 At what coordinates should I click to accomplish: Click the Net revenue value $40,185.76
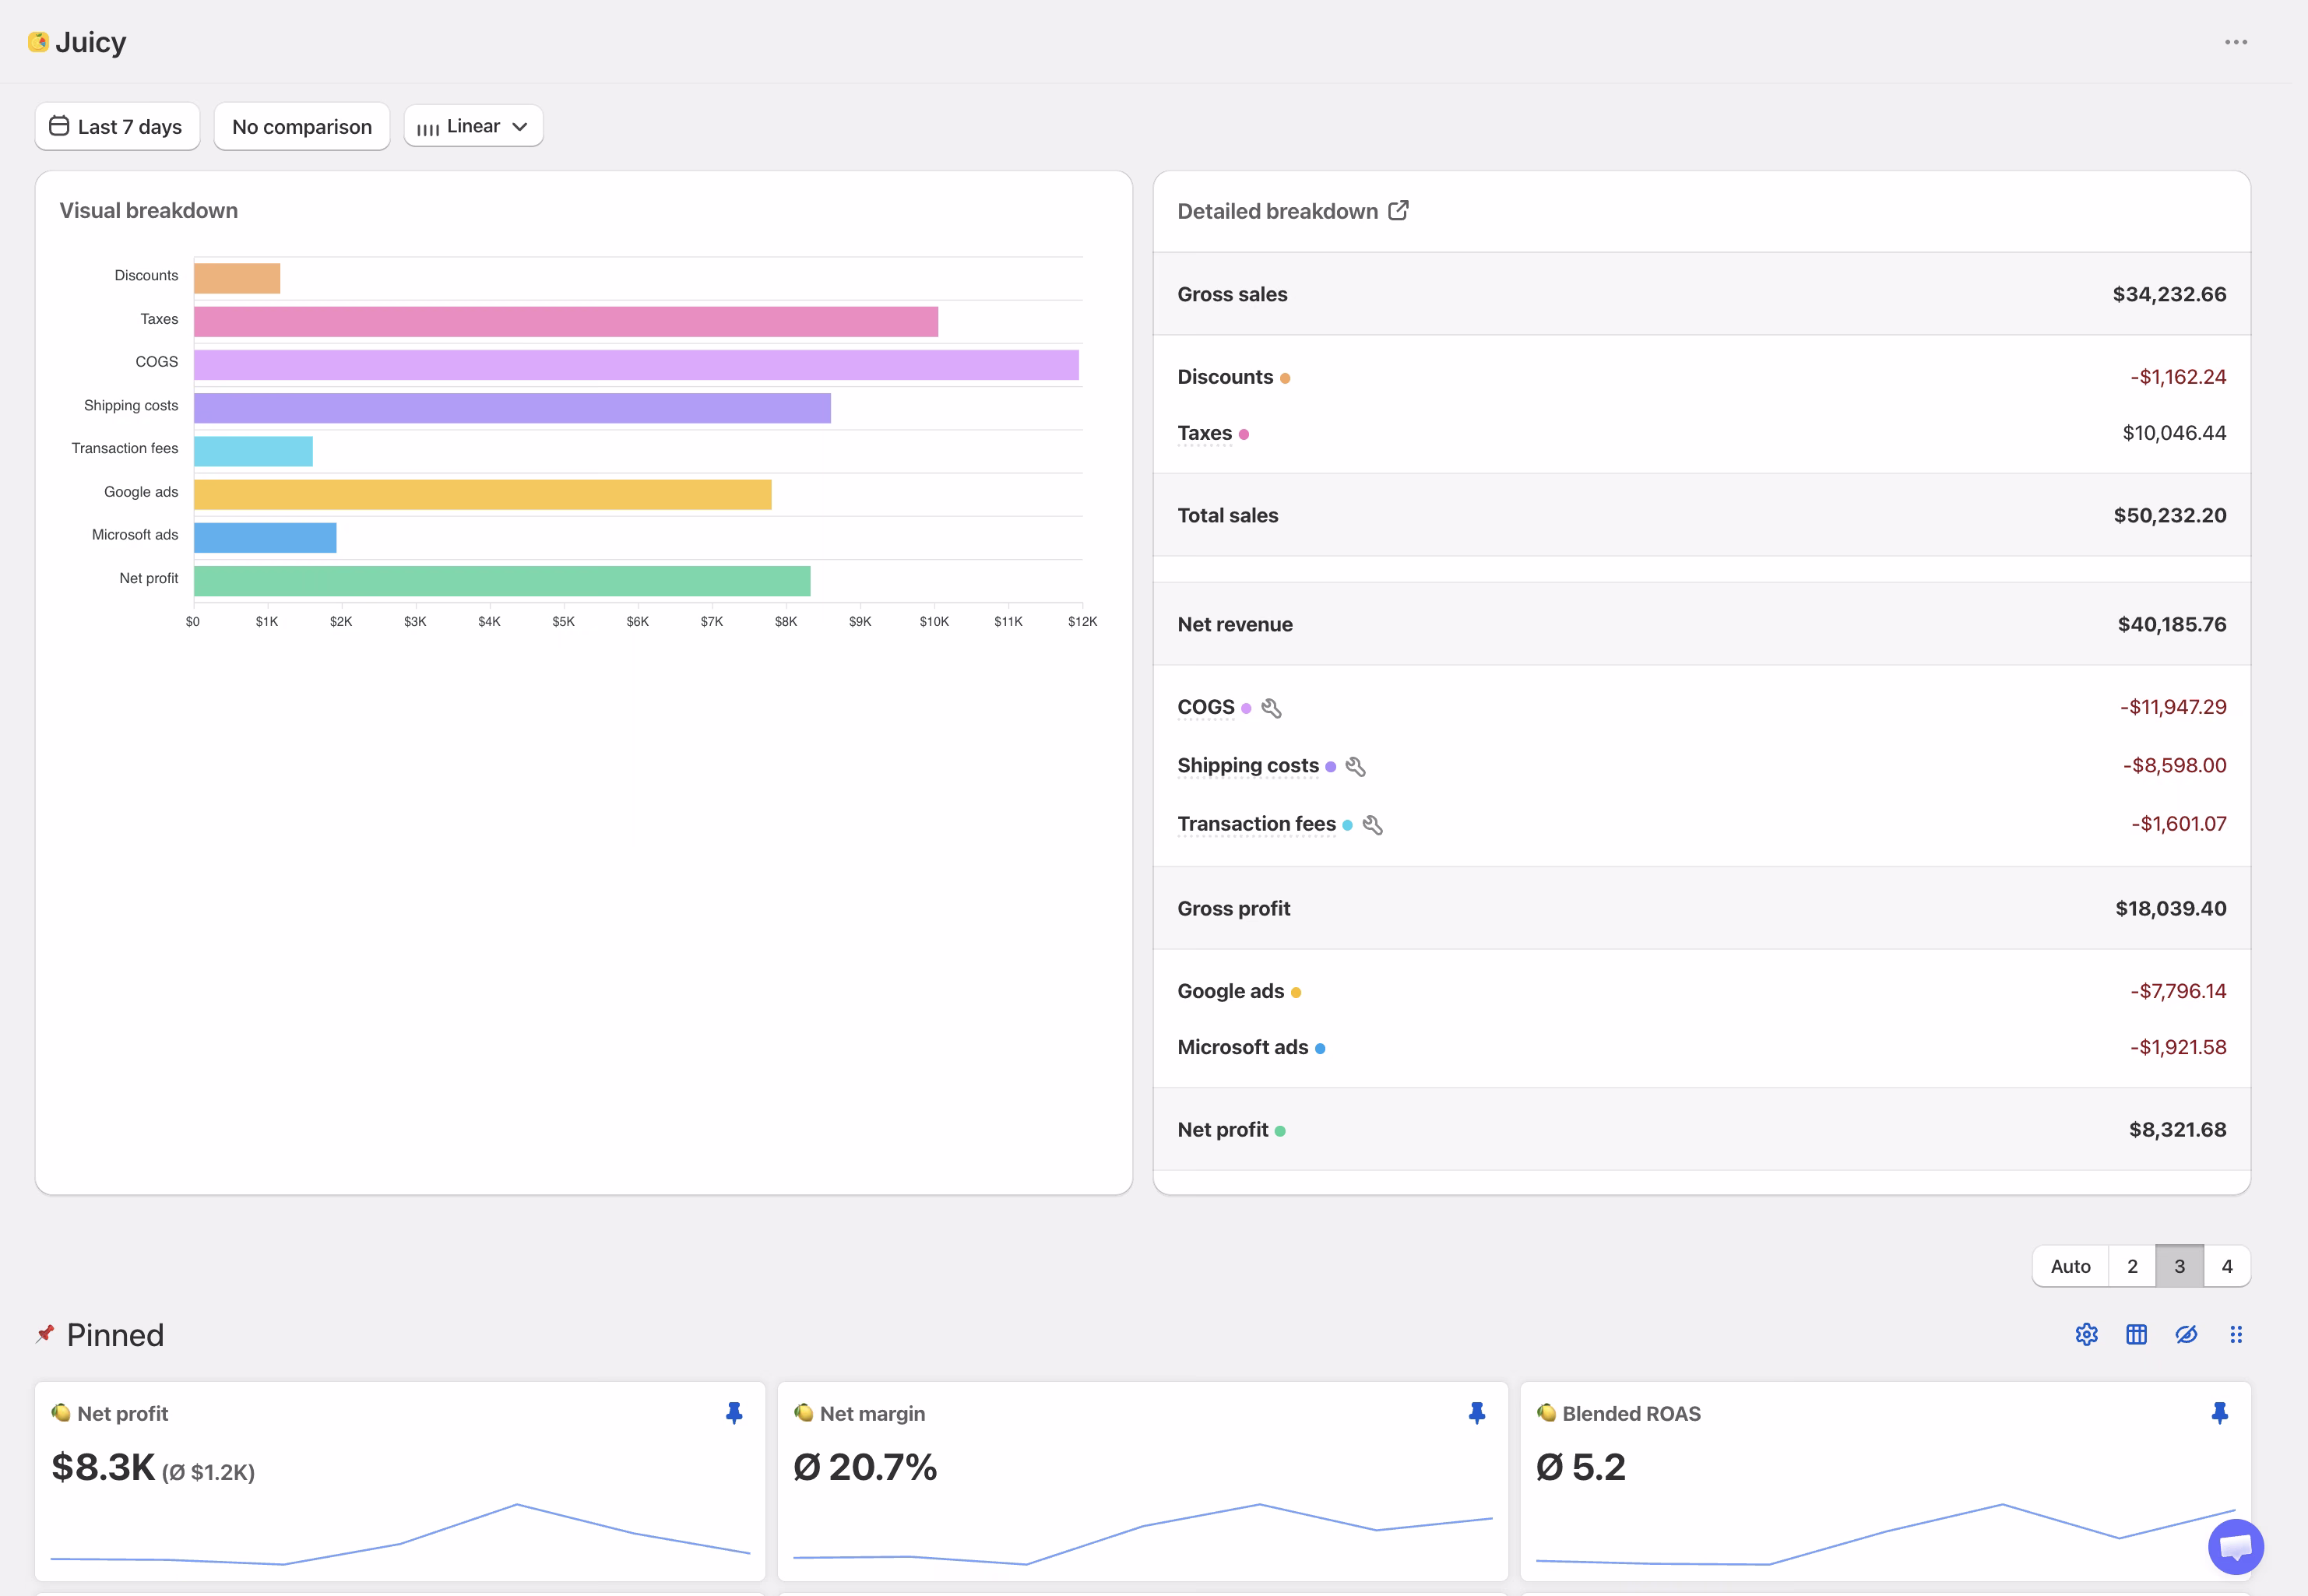[2172, 625]
